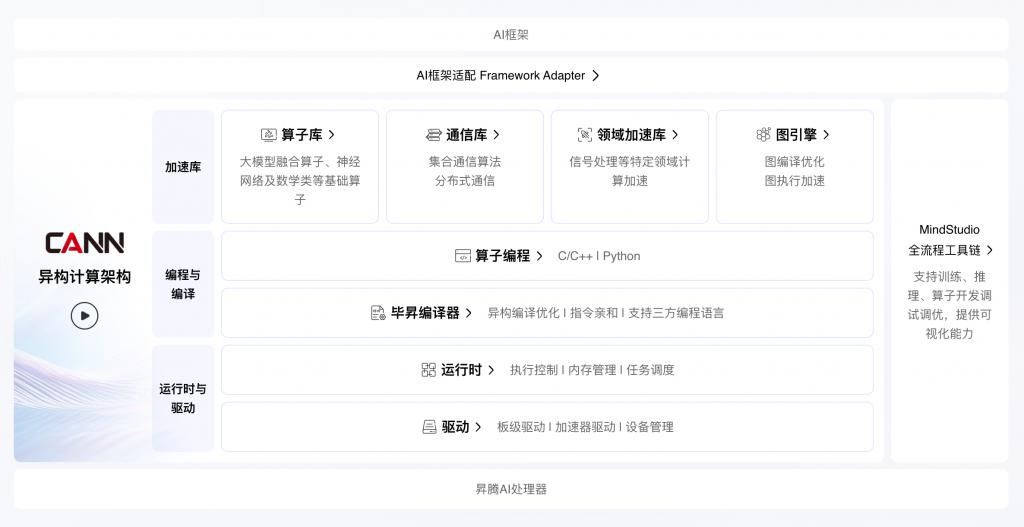Click the 算子编程 code window icon
This screenshot has height=527, width=1024.
point(462,256)
